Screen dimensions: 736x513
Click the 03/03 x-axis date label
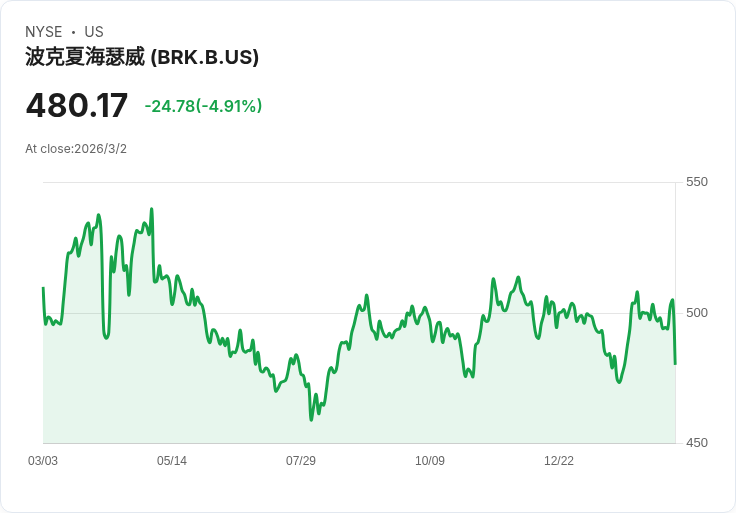coord(43,460)
